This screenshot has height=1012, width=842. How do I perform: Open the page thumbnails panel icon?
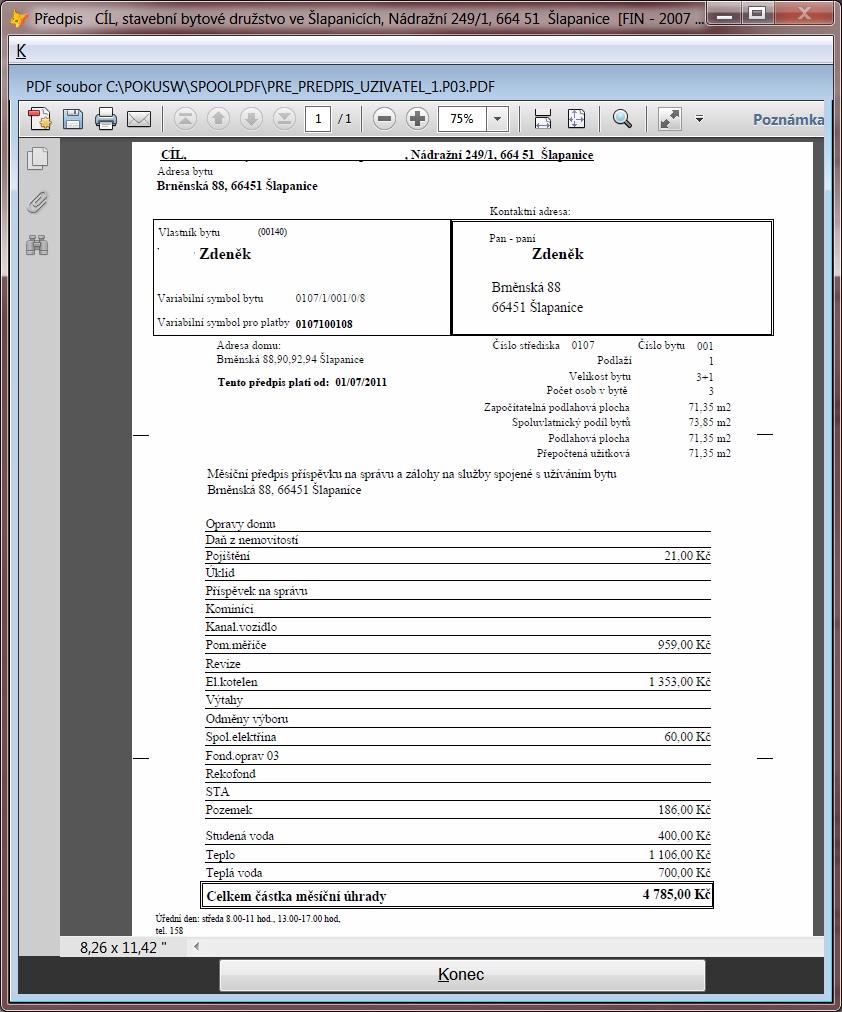tap(37, 159)
